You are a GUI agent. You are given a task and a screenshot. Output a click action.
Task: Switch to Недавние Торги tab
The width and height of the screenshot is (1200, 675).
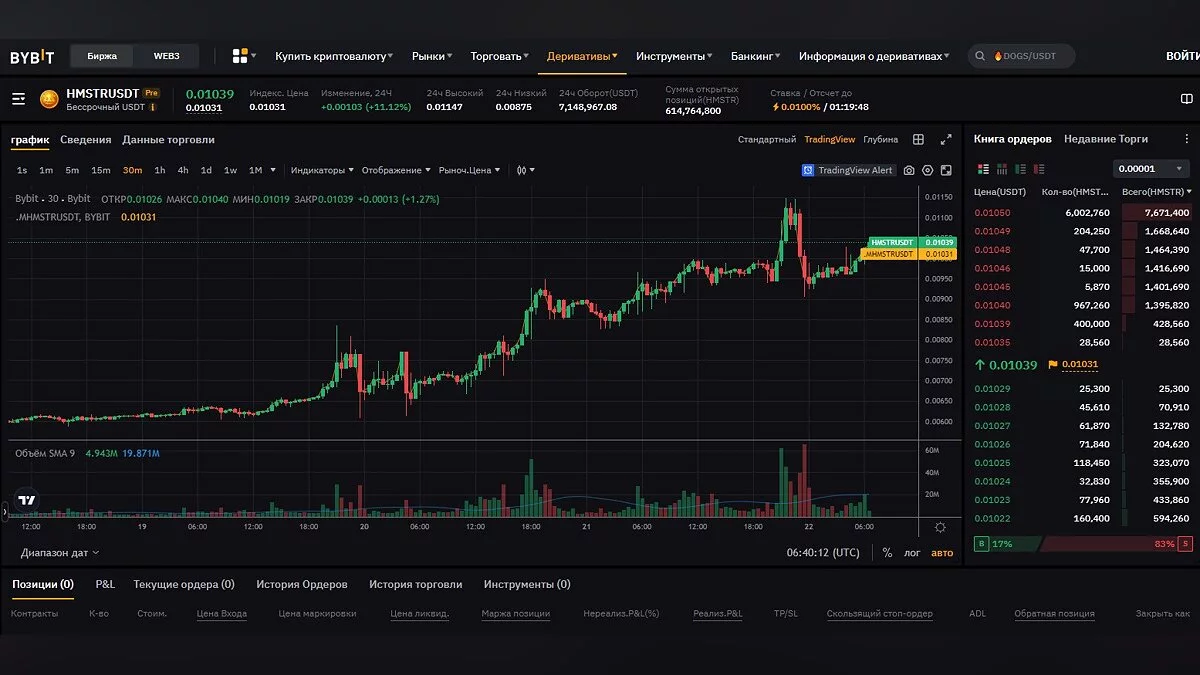click(x=1106, y=139)
